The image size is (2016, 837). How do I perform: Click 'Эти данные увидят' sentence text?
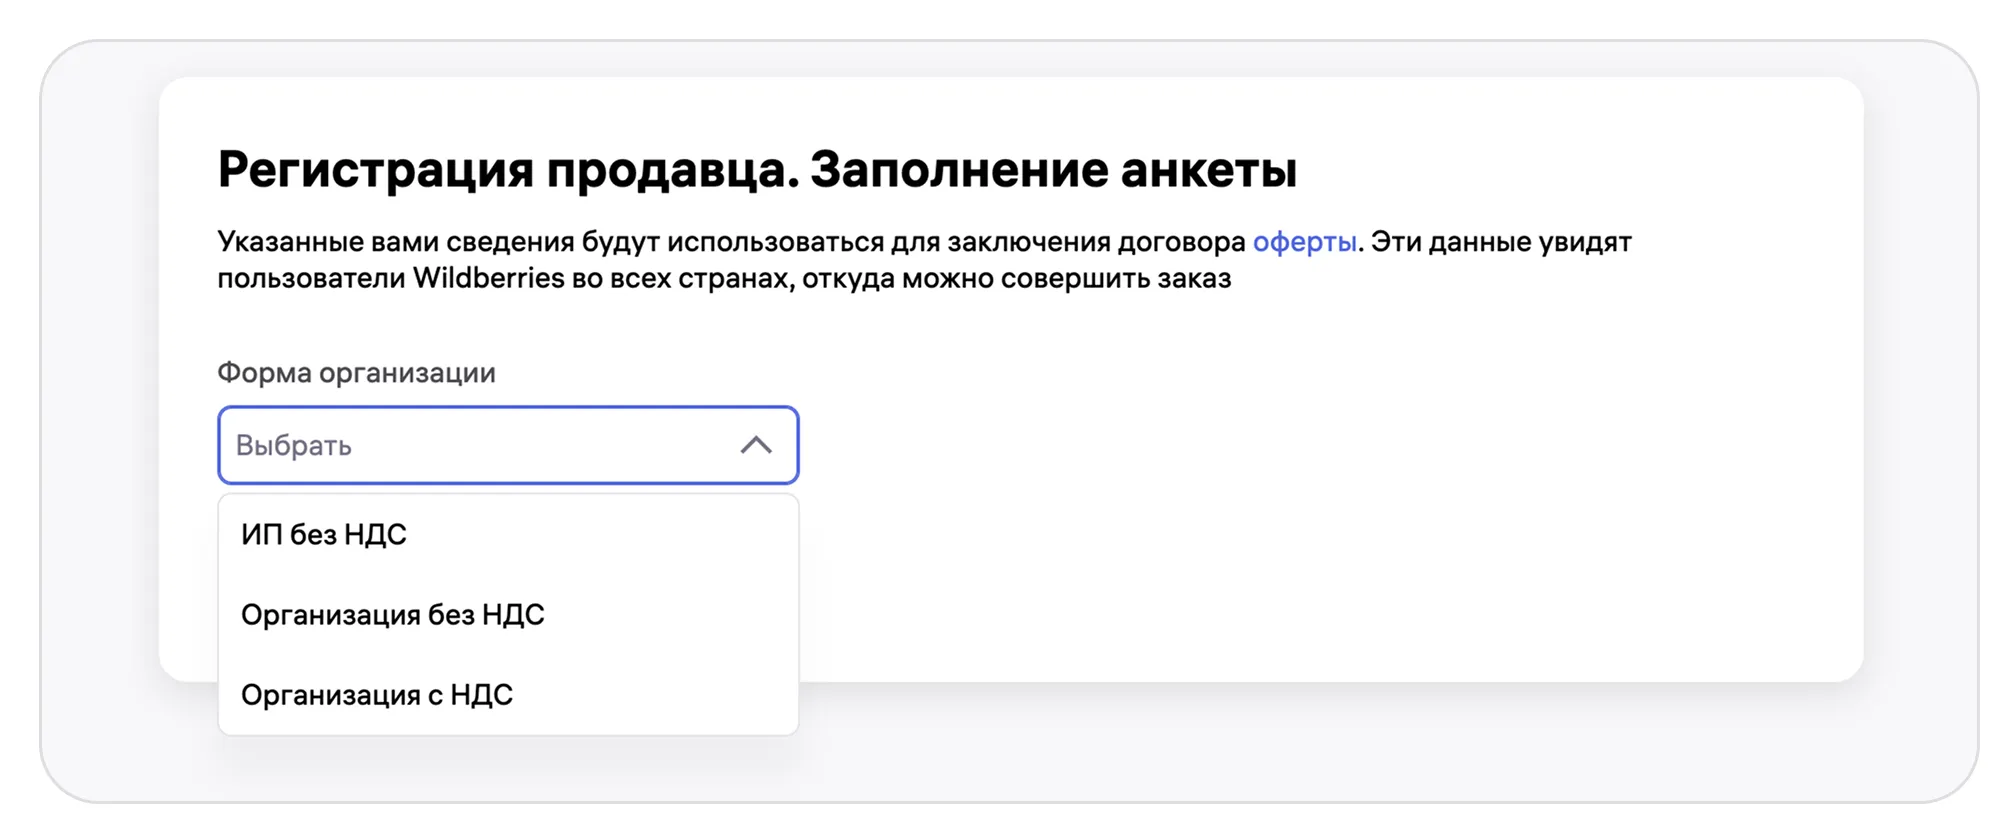point(1500,242)
